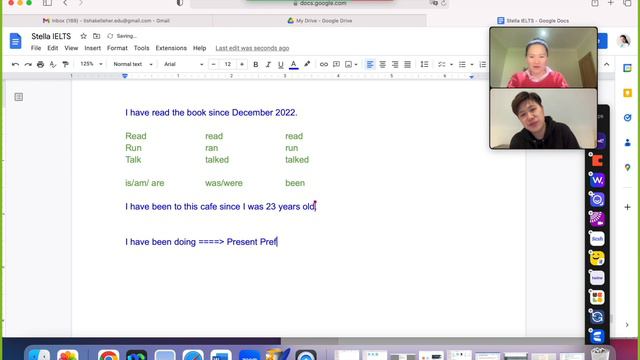The width and height of the screenshot is (640, 360).
Task: Click the move-to-folder icon beside the title
Action: tap(96, 36)
